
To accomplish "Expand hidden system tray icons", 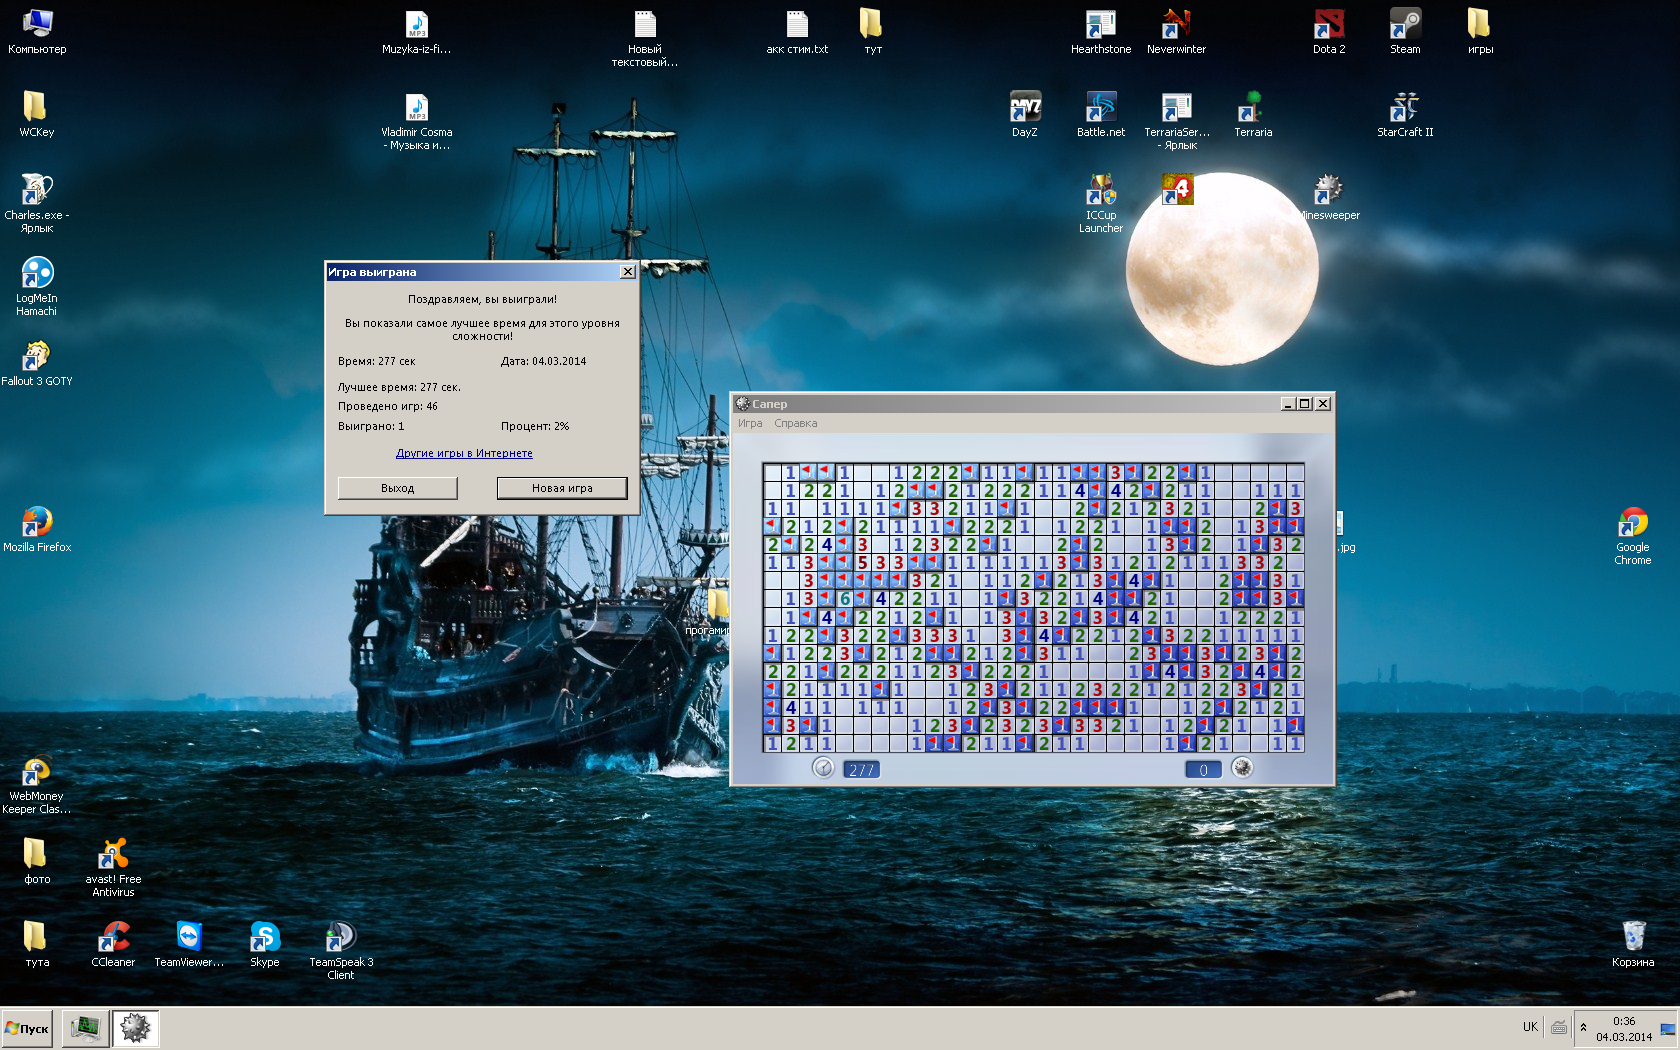I will click(x=1583, y=1027).
